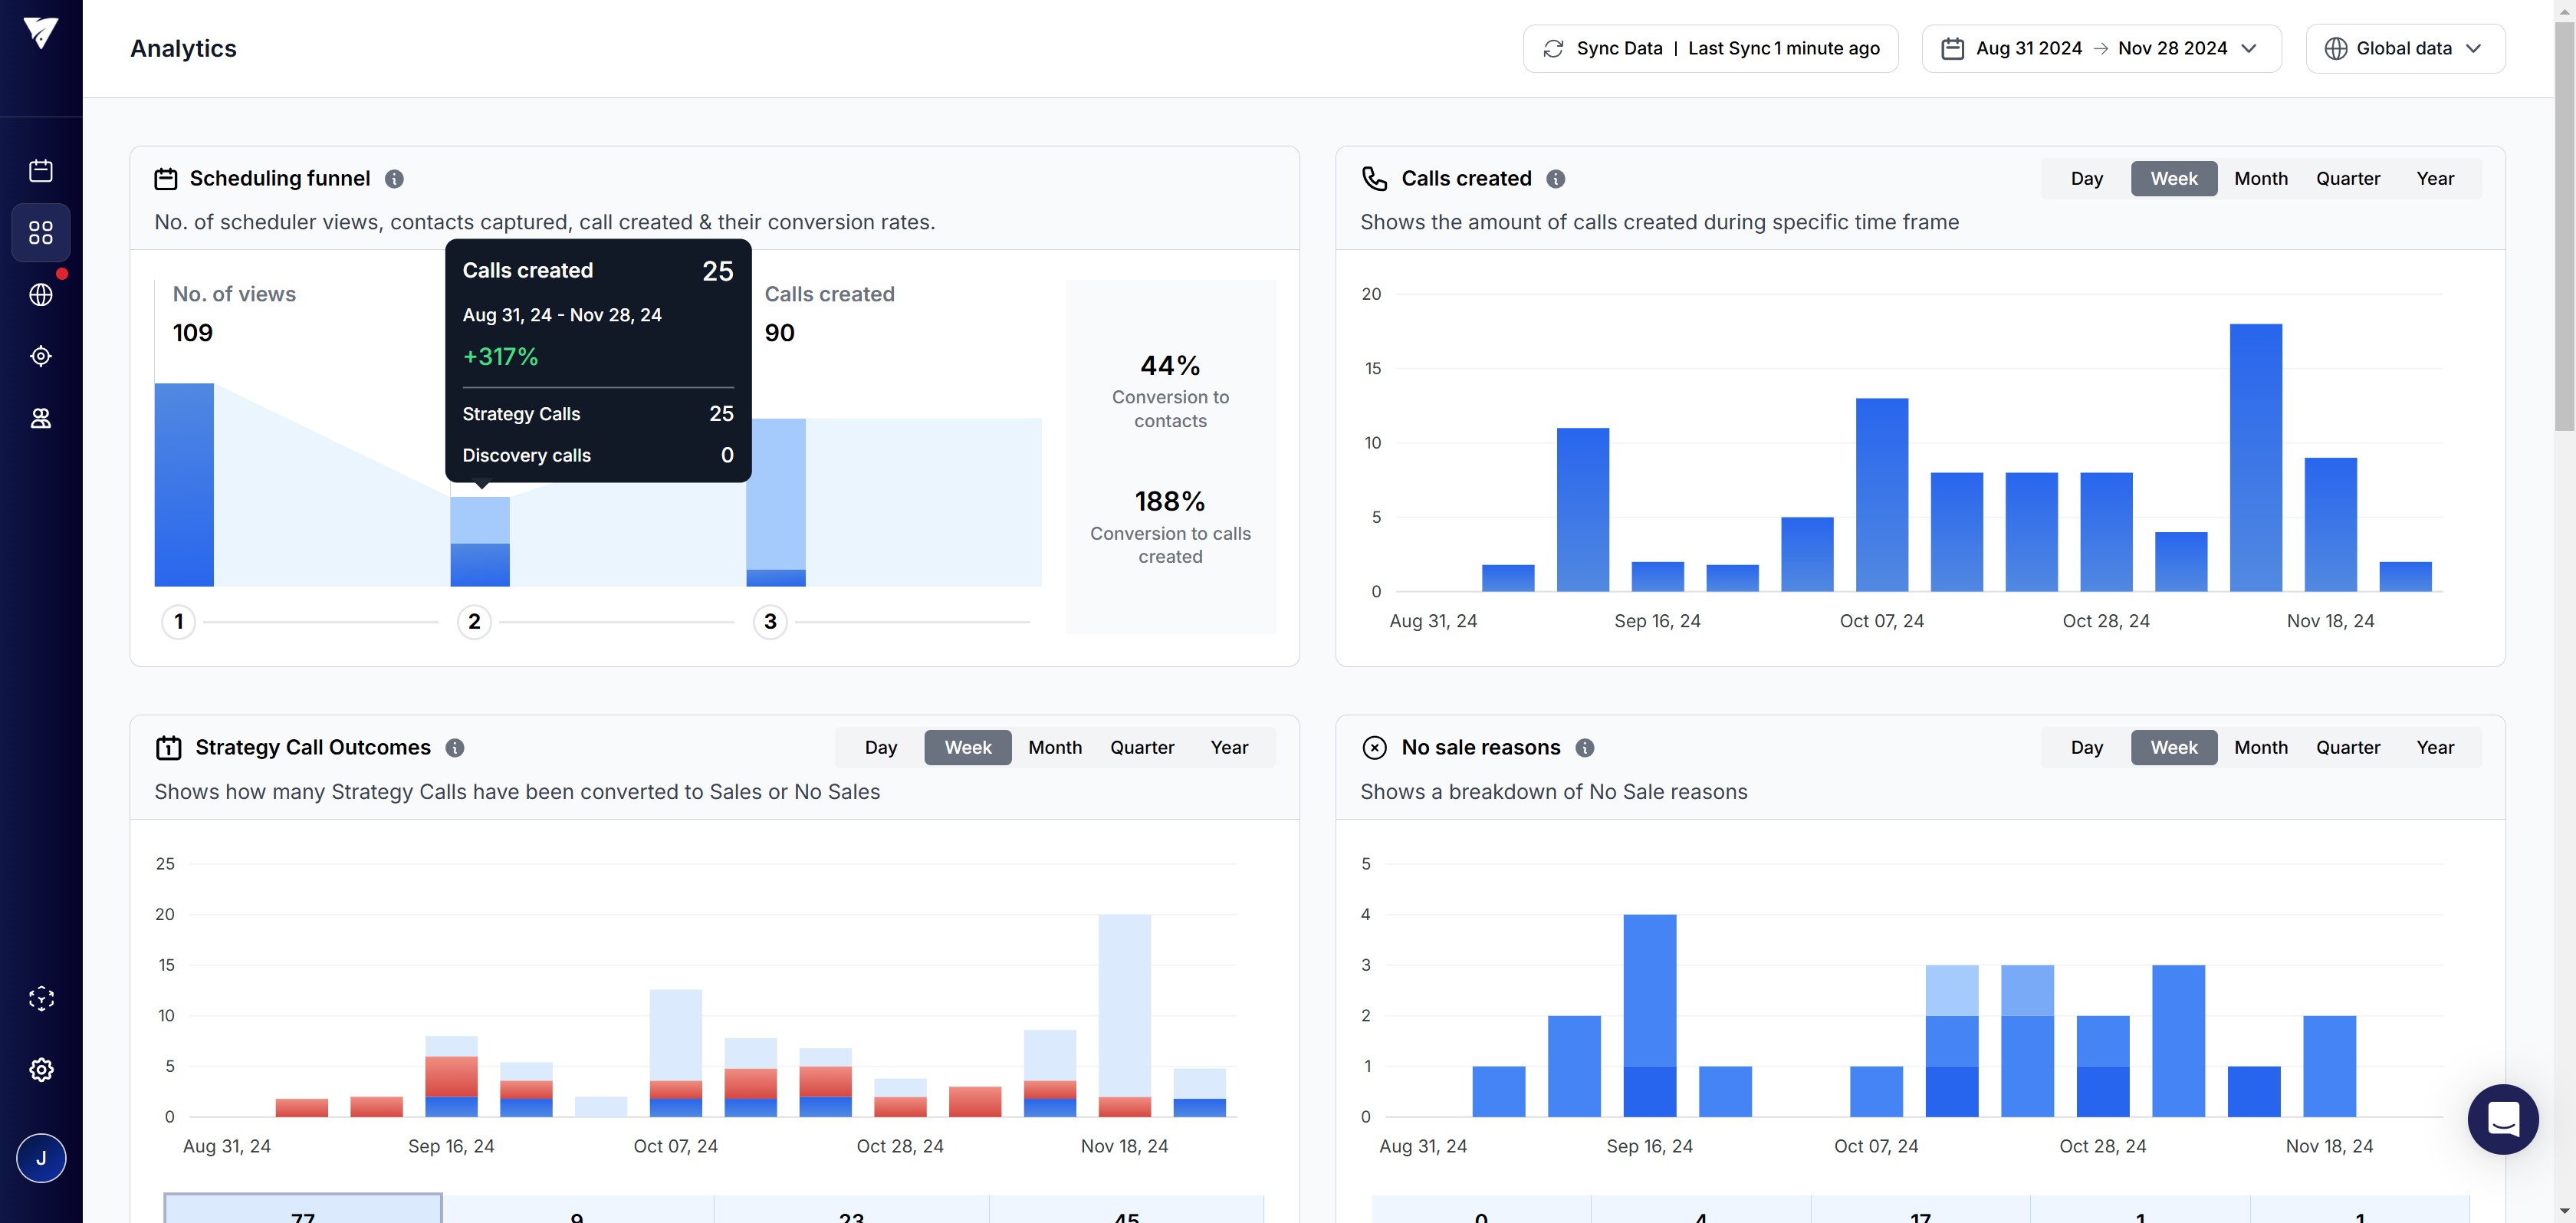Open the target icon in sidebar
The height and width of the screenshot is (1223, 2576).
[x=41, y=356]
